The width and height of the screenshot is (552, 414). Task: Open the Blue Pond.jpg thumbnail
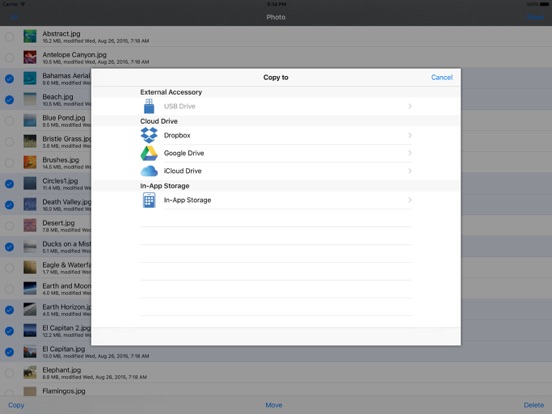[30, 120]
